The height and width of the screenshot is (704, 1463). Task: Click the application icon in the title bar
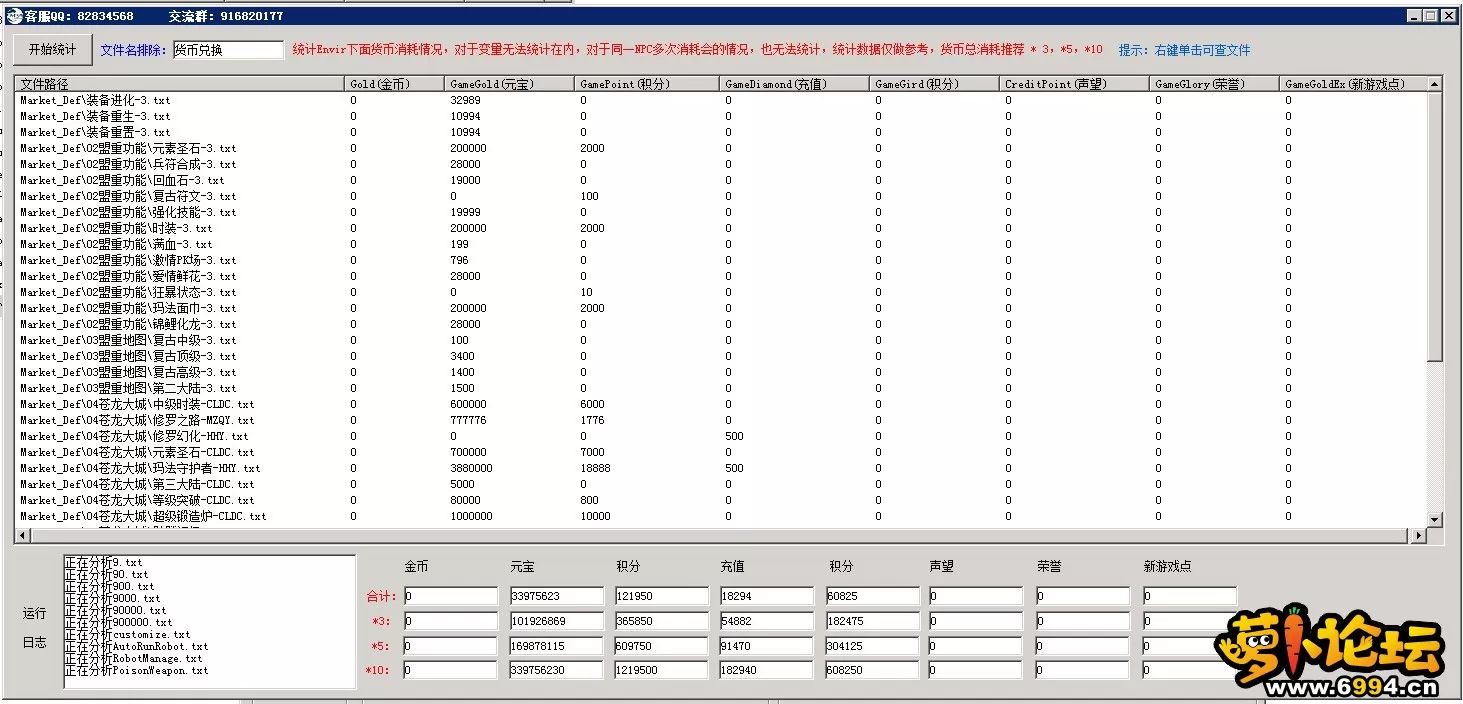(14, 16)
